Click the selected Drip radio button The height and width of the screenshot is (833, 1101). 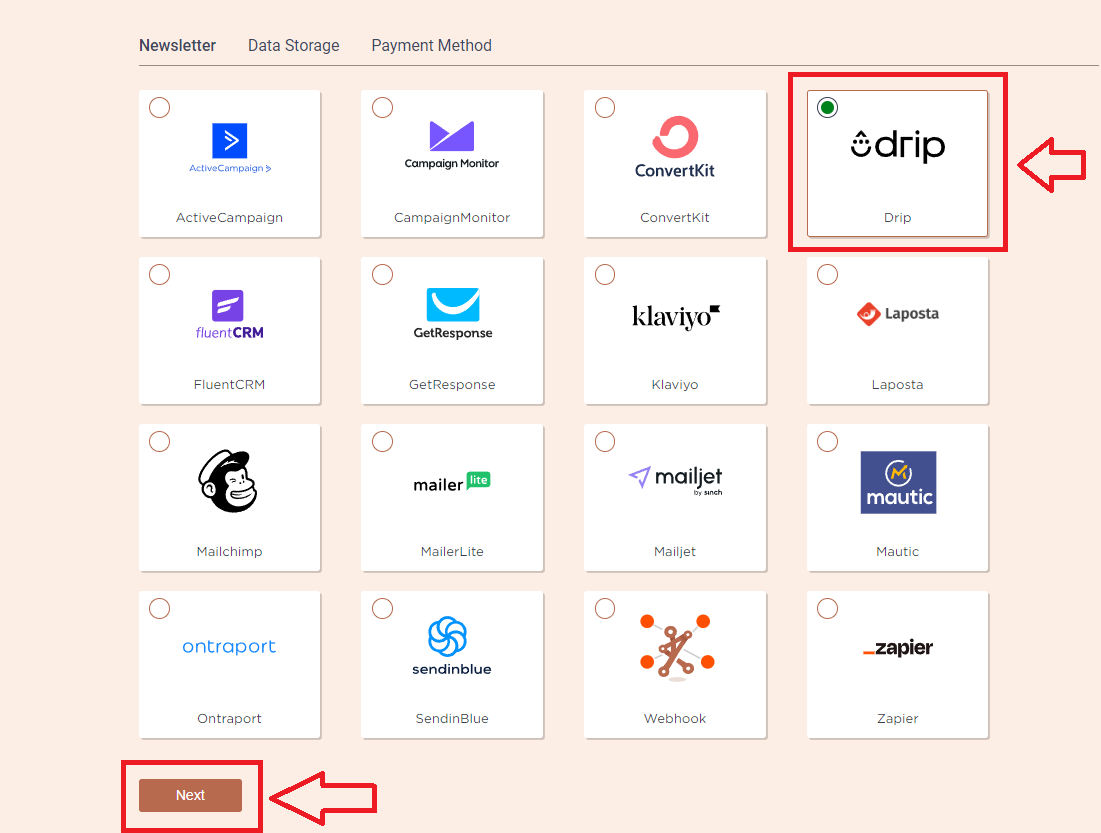[827, 107]
